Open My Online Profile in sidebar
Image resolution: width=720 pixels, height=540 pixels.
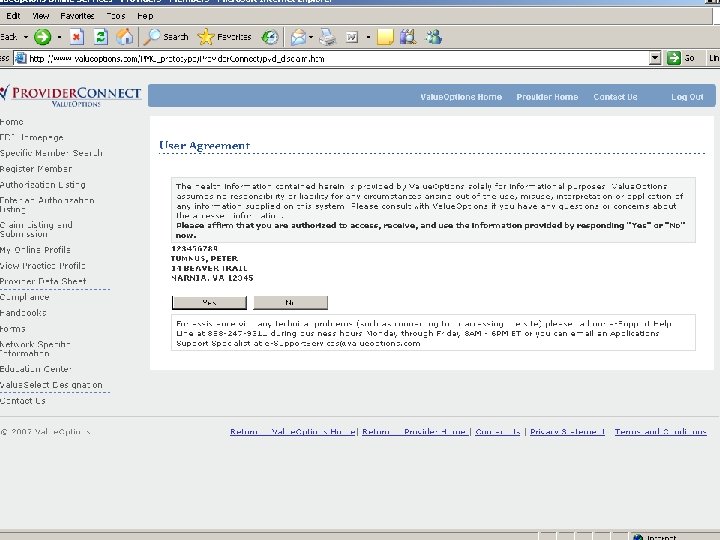point(35,250)
